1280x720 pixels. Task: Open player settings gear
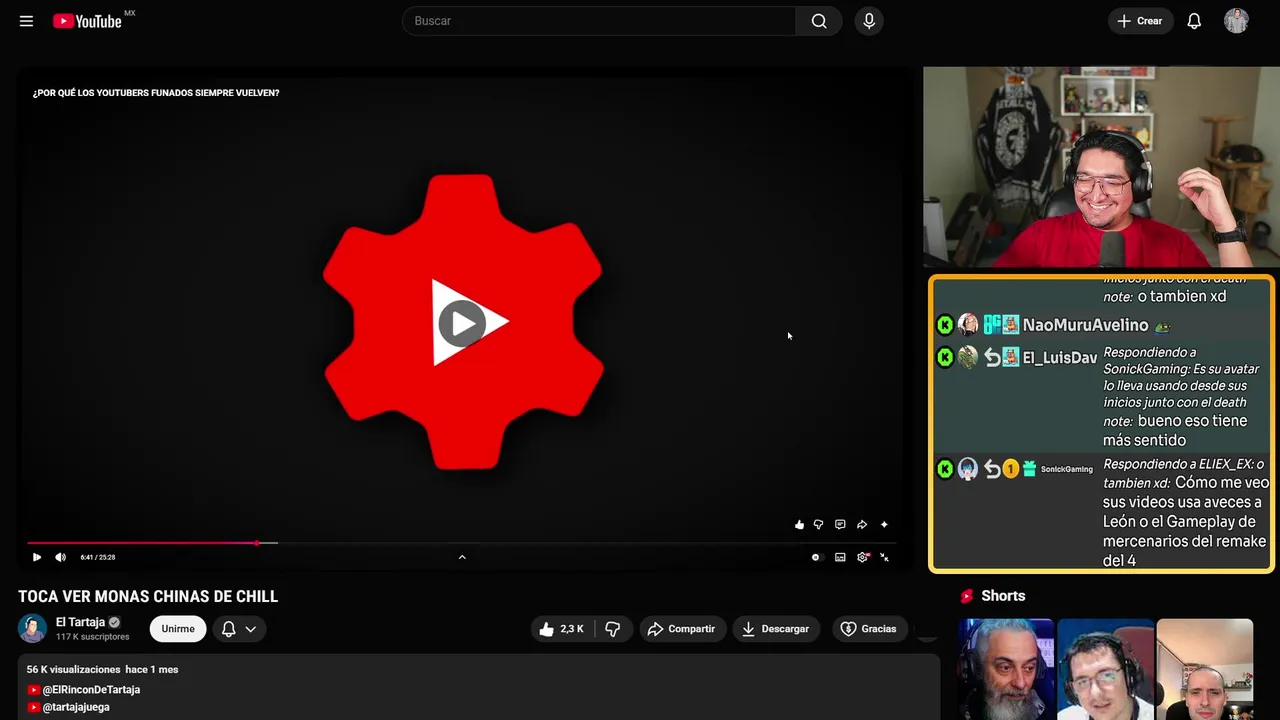863,557
